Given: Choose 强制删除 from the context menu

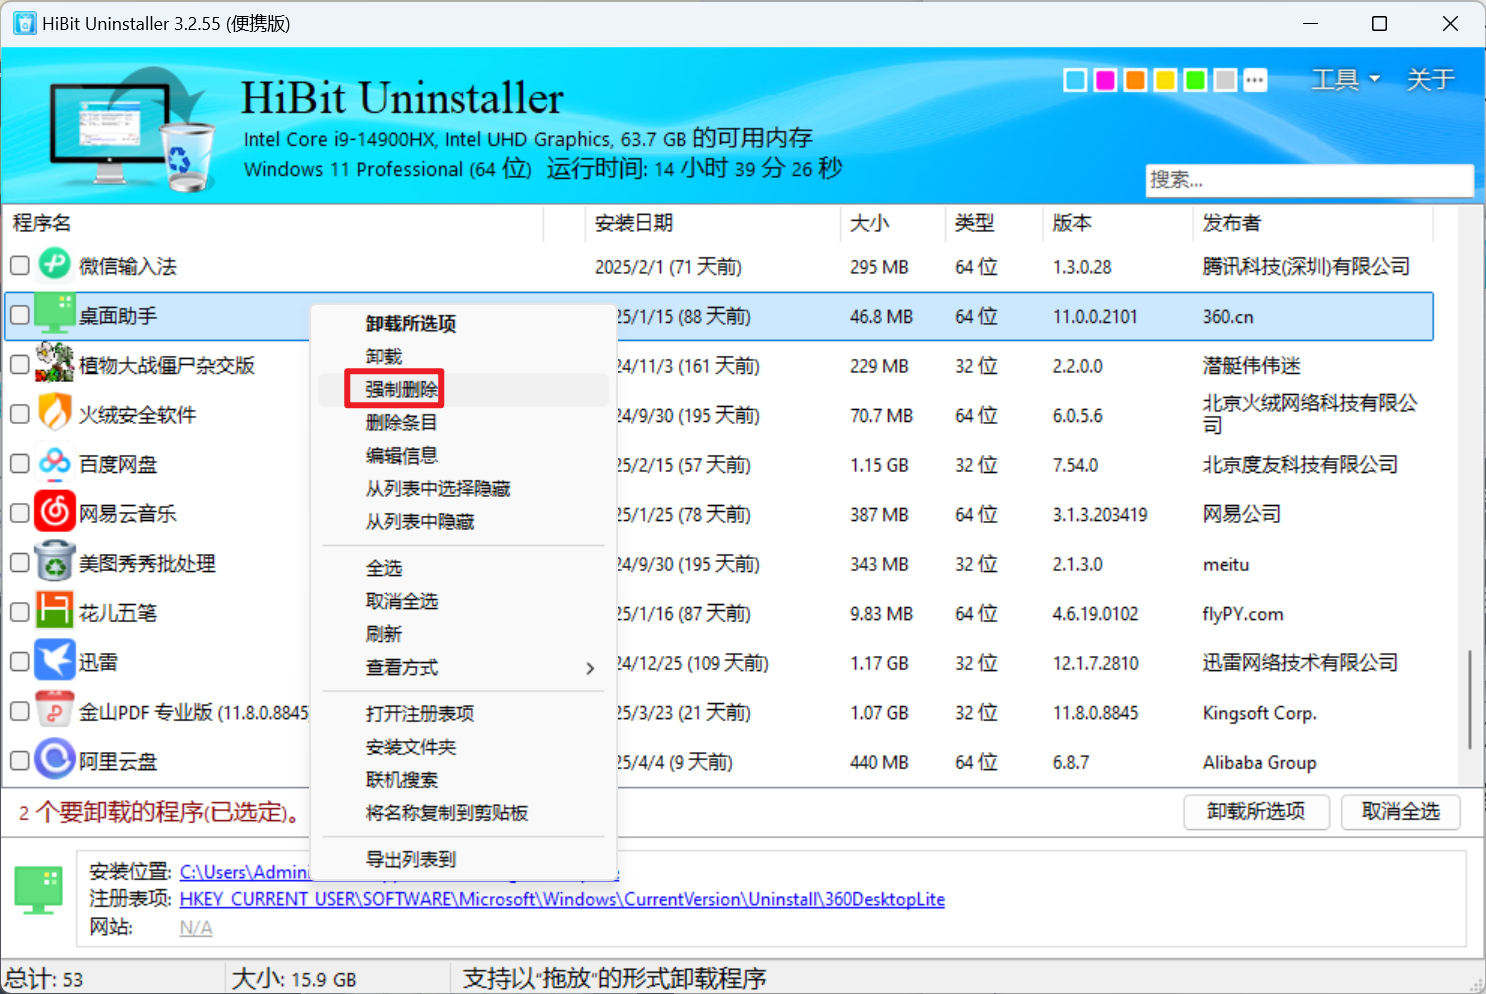Looking at the screenshot, I should [401, 389].
